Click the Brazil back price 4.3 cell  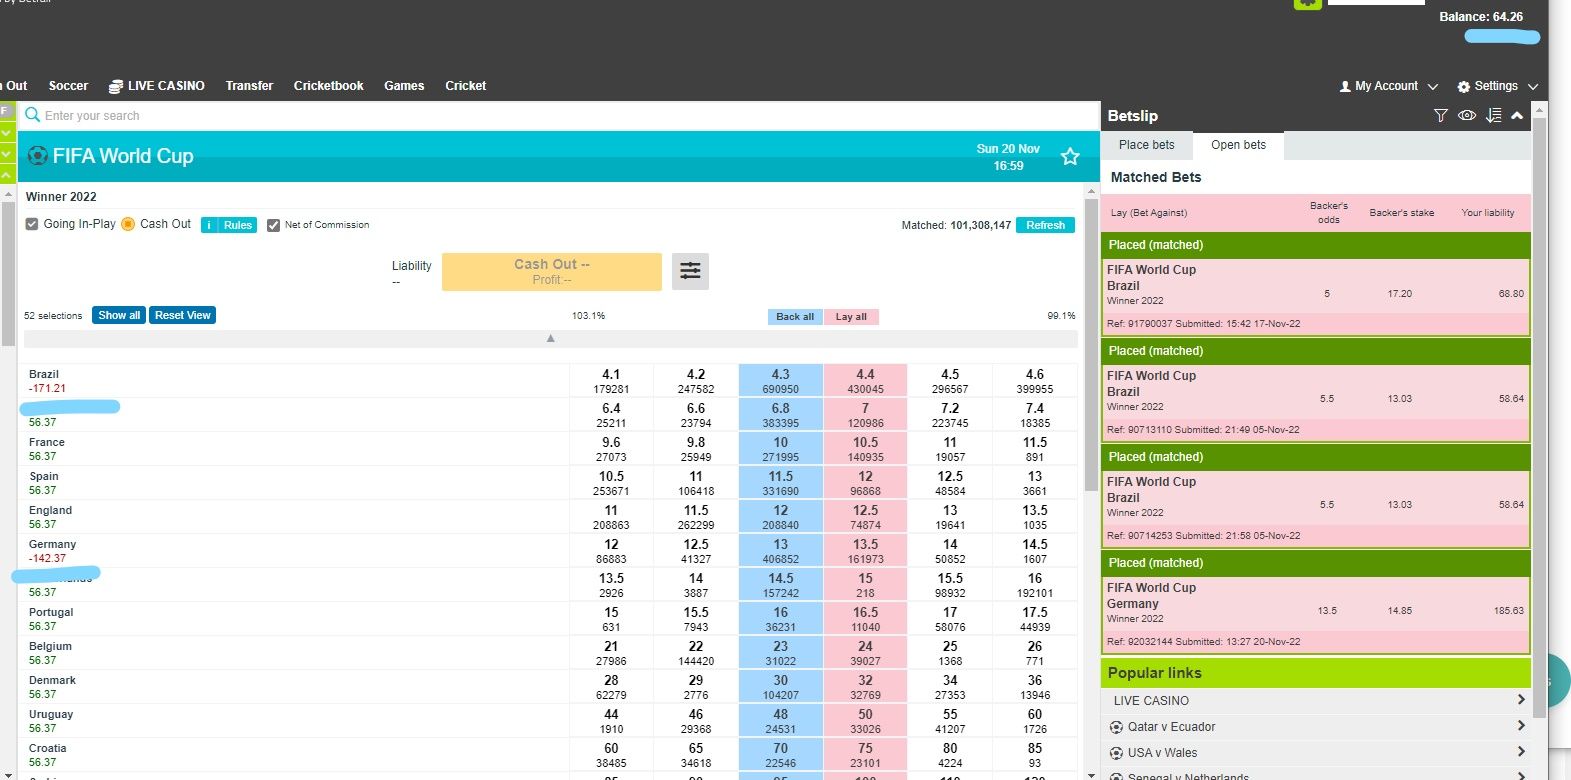780,381
